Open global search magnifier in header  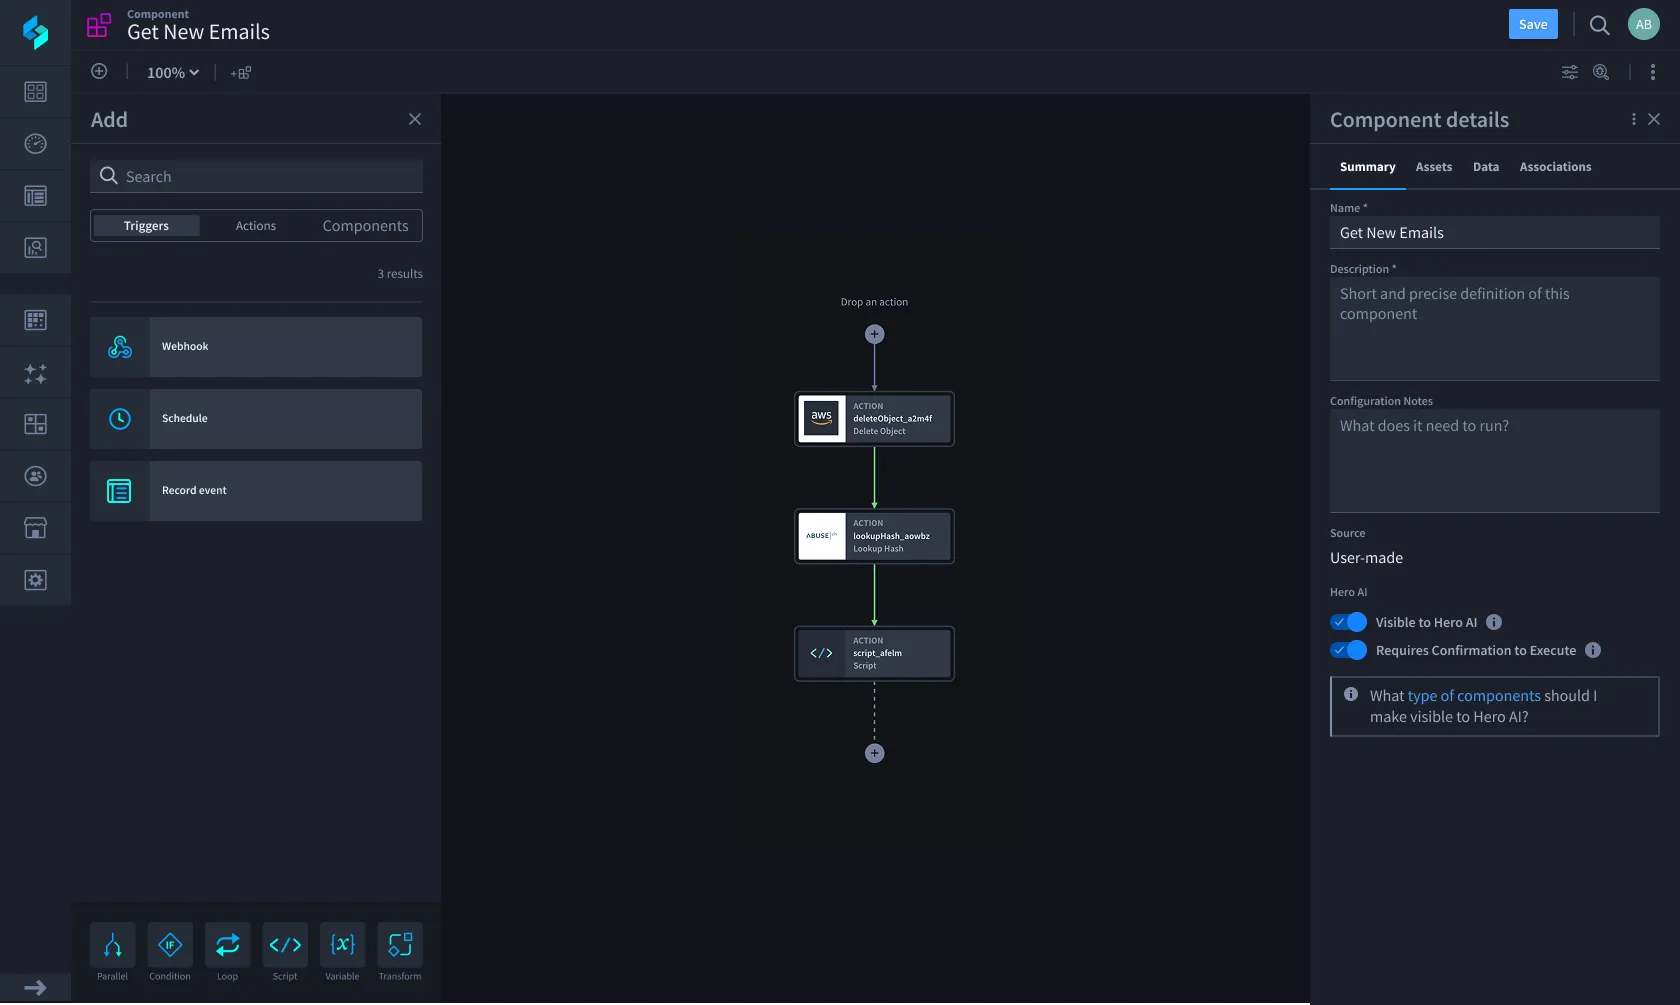coord(1600,25)
